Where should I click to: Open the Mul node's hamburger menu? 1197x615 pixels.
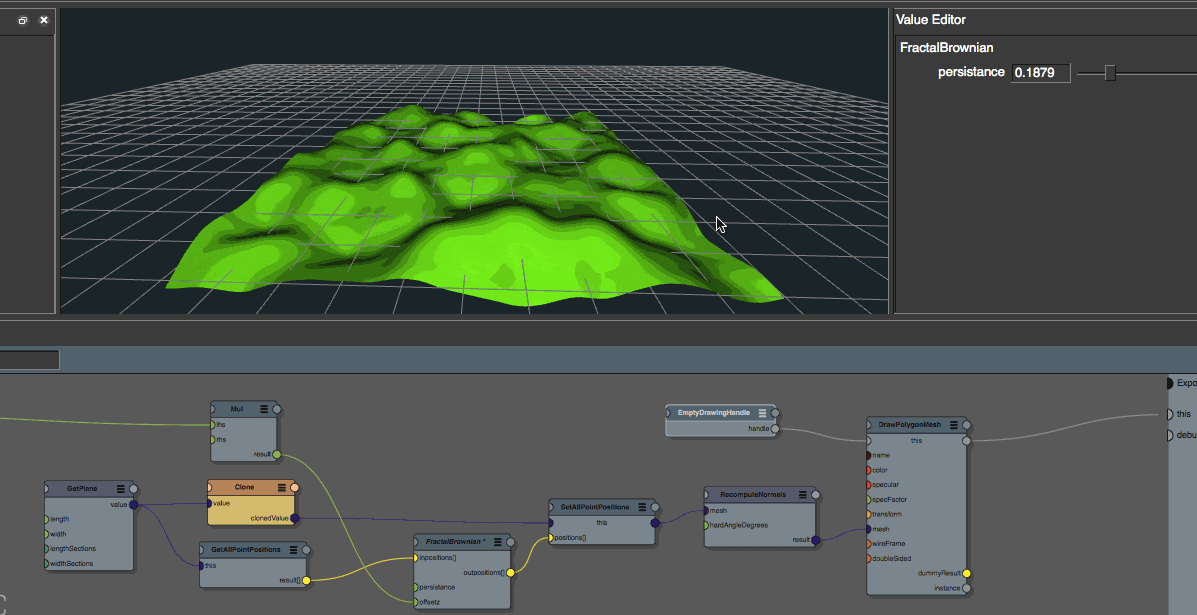coord(264,409)
